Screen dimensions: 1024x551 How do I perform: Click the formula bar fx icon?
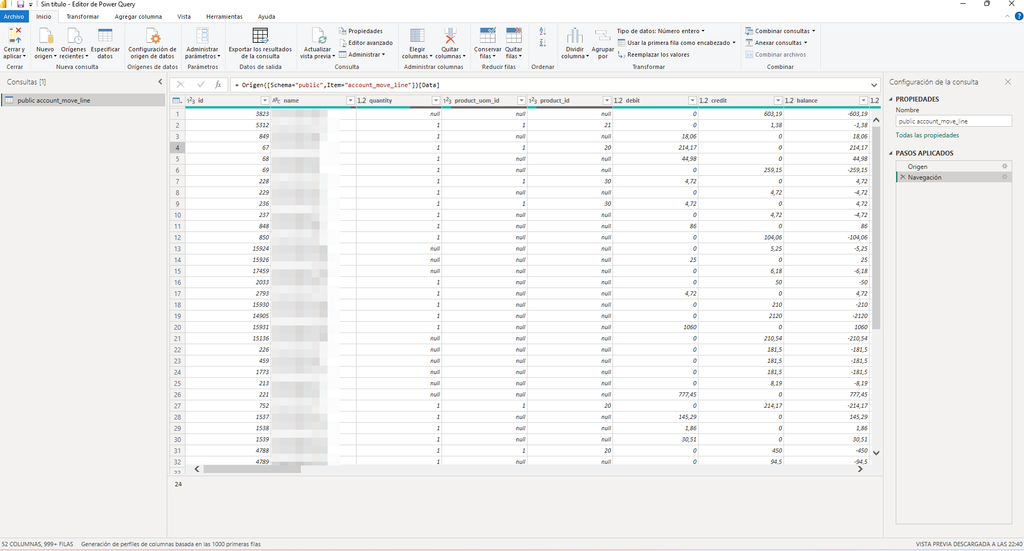[218, 85]
